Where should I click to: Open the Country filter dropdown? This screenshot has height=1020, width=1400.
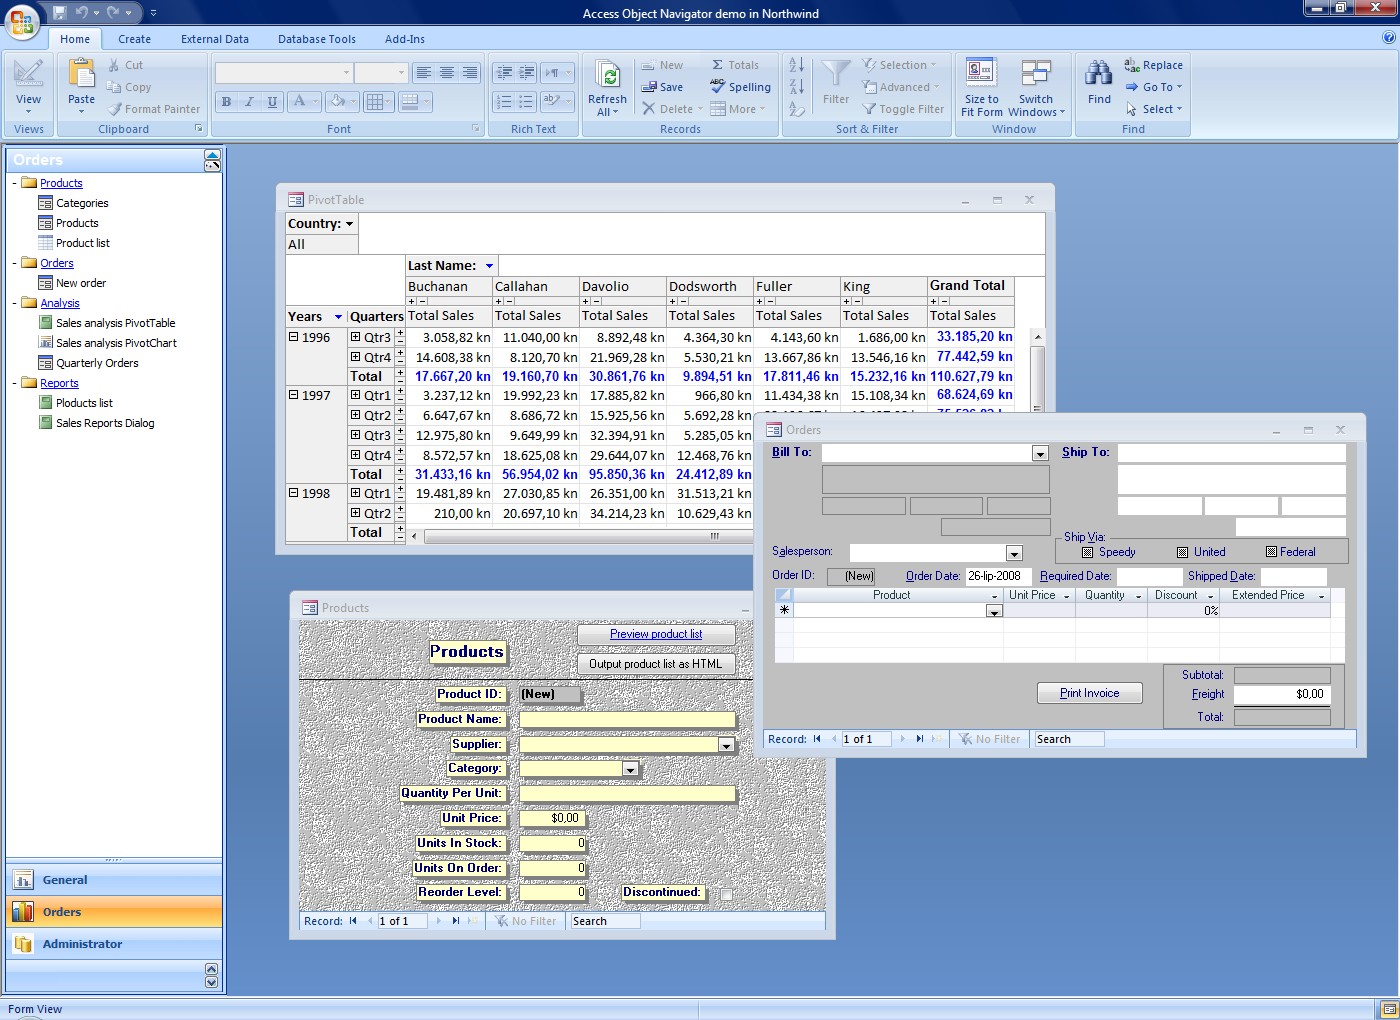[x=349, y=224]
